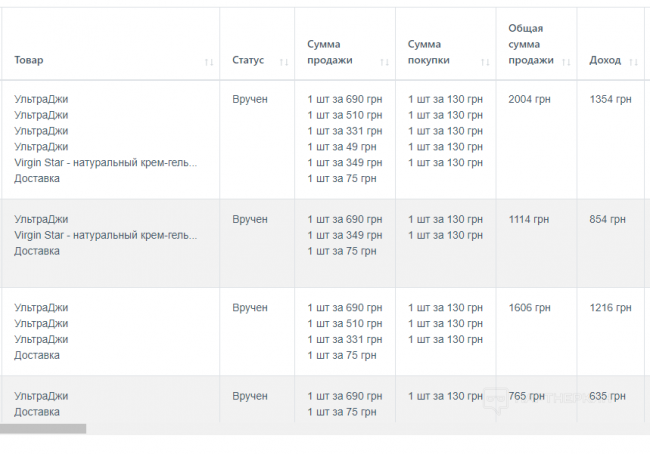The height and width of the screenshot is (454, 650).
Task: Click the 1606 грн total sale value
Action: (x=529, y=307)
